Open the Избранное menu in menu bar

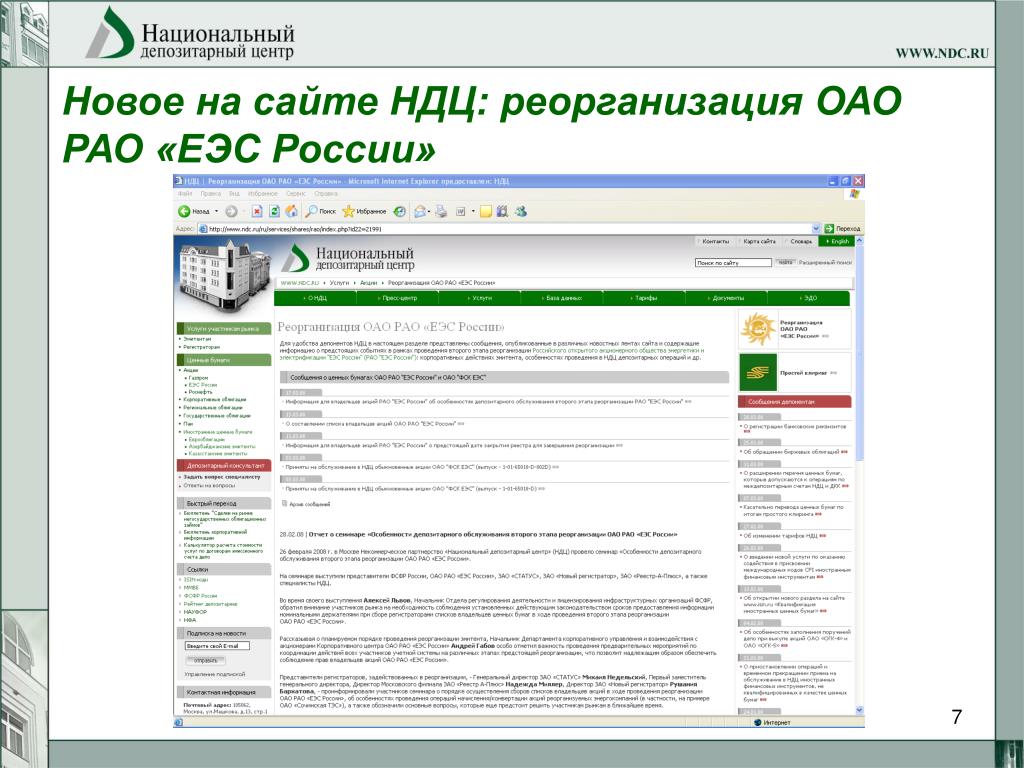263,193
